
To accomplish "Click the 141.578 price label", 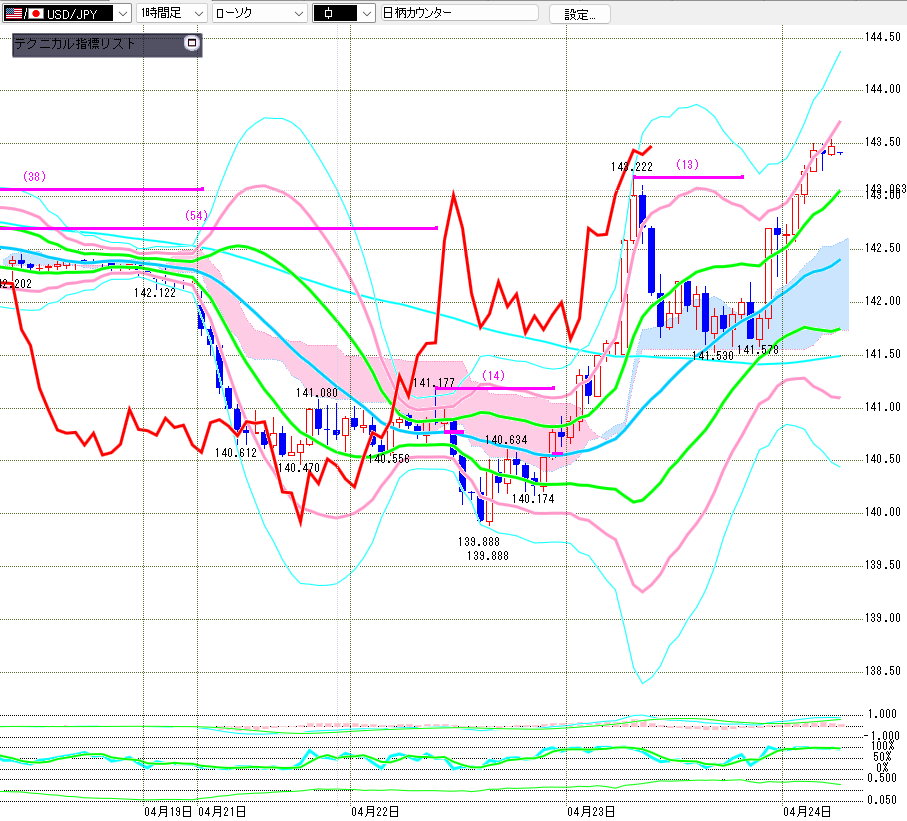I will coord(758,350).
